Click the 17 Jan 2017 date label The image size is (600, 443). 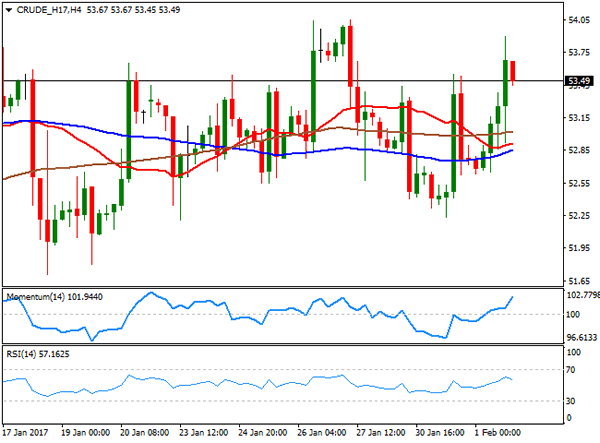pyautogui.click(x=25, y=433)
